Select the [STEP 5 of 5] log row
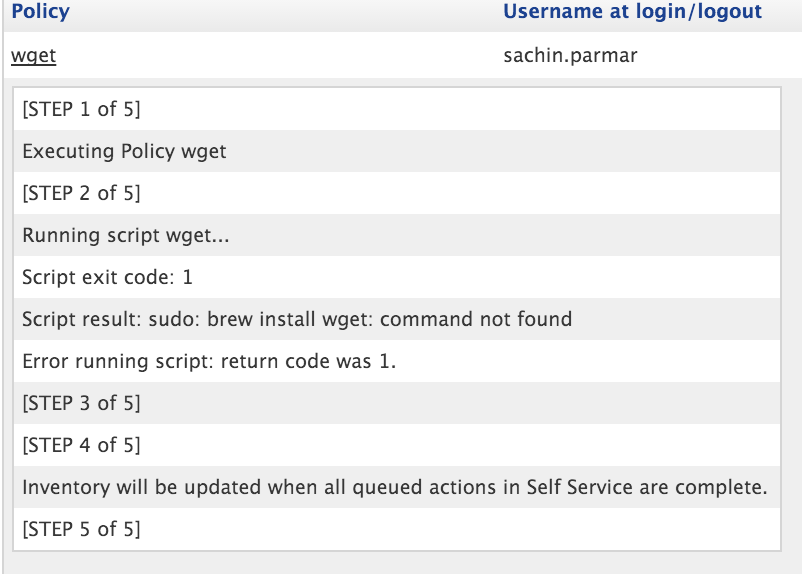This screenshot has width=802, height=574. click(397, 528)
